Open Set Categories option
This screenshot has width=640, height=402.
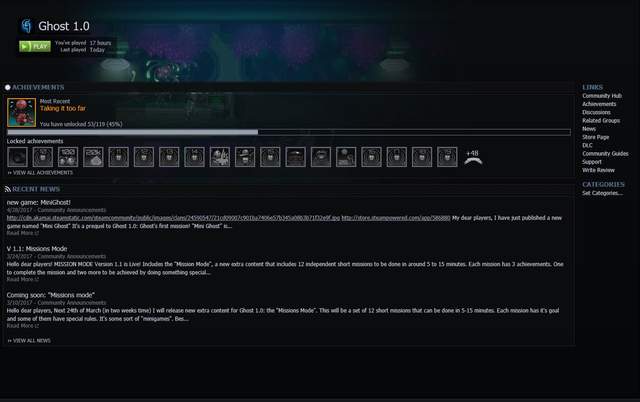point(602,193)
